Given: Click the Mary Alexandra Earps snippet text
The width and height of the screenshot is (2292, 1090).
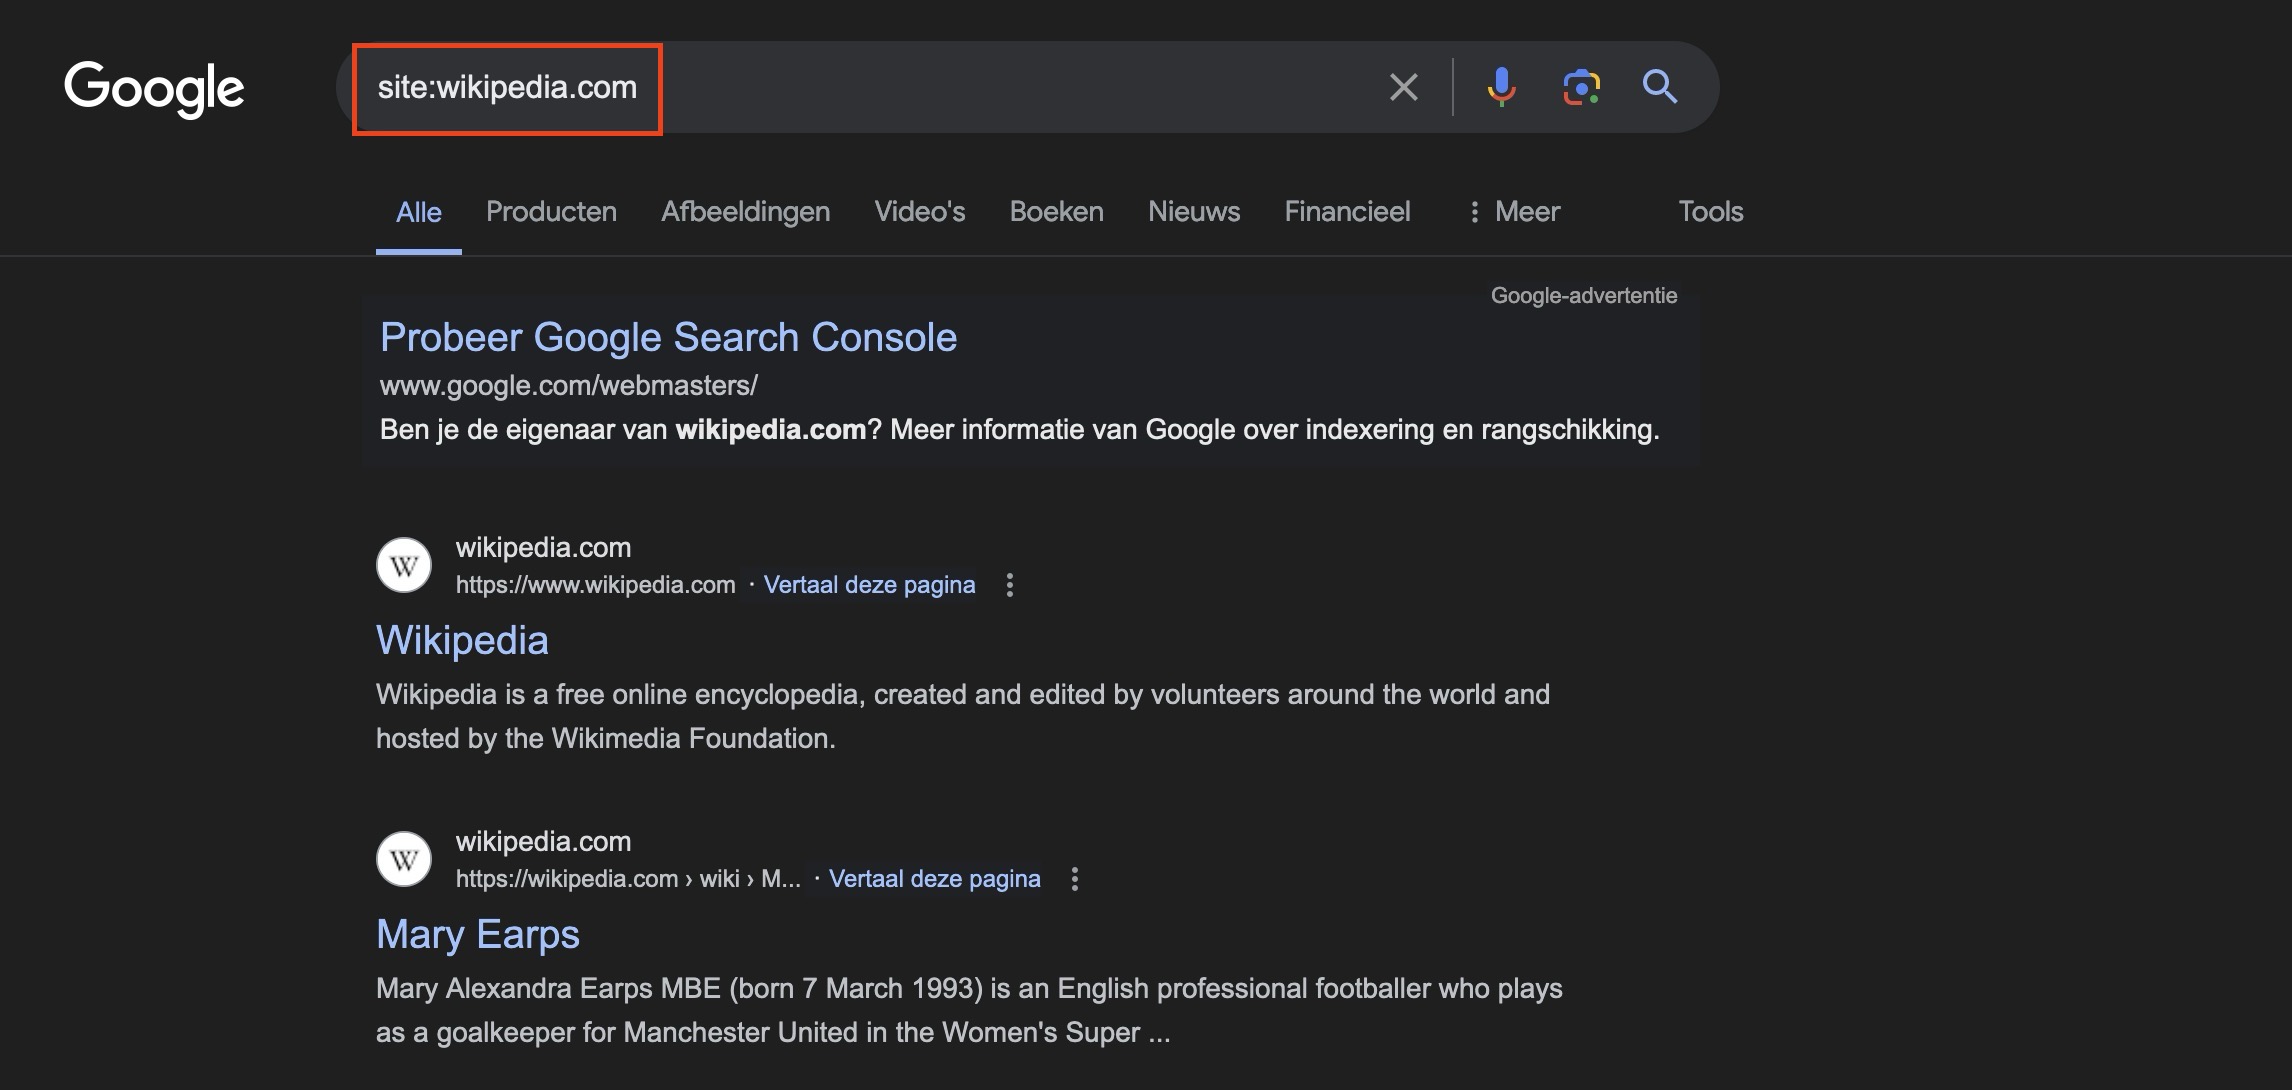Looking at the screenshot, I should 969,1010.
